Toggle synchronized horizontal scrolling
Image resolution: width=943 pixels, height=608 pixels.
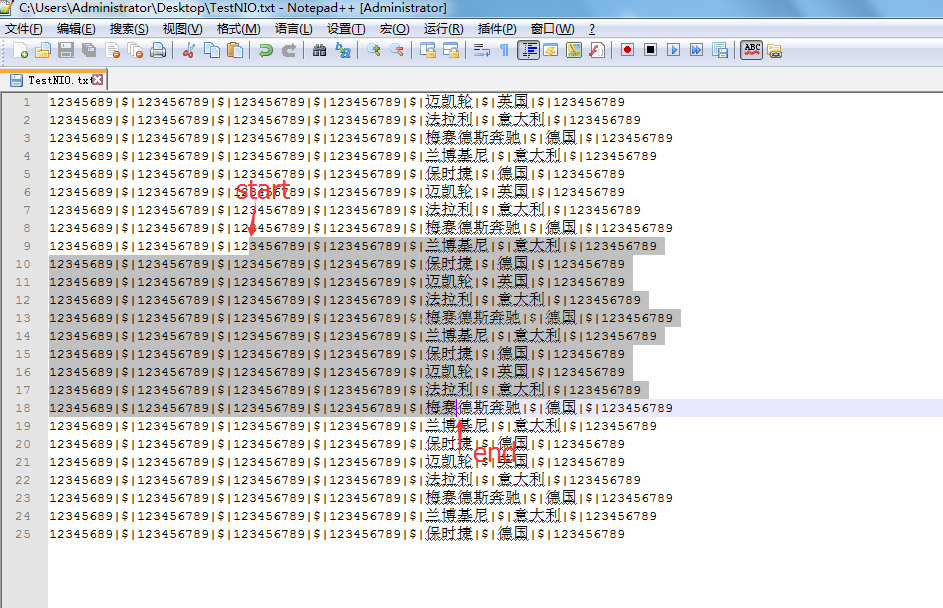click(451, 51)
